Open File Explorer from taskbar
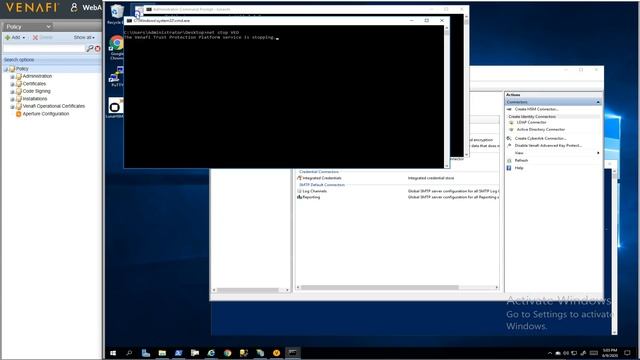 [x=162, y=353]
